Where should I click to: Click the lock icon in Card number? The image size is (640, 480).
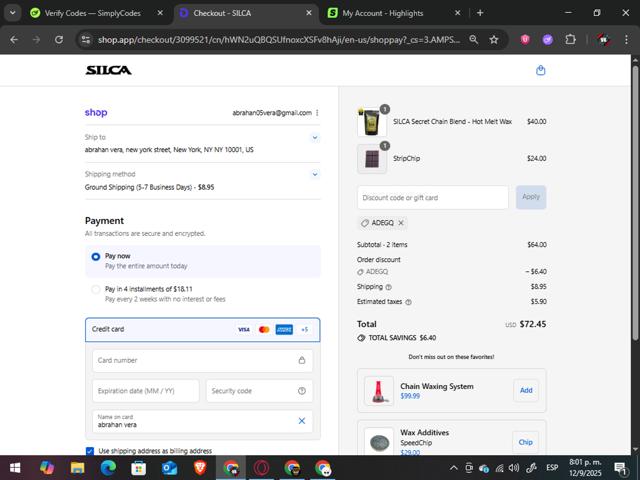point(302,360)
